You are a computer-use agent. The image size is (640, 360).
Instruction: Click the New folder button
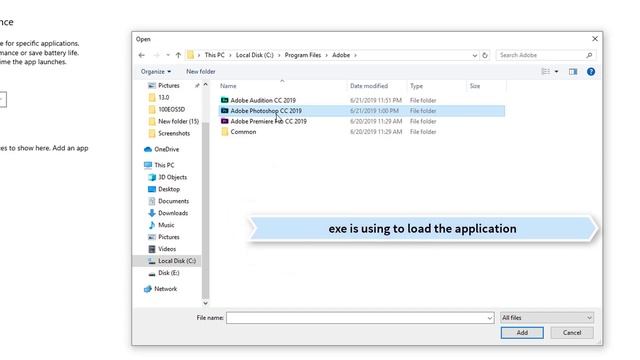pyautogui.click(x=200, y=71)
